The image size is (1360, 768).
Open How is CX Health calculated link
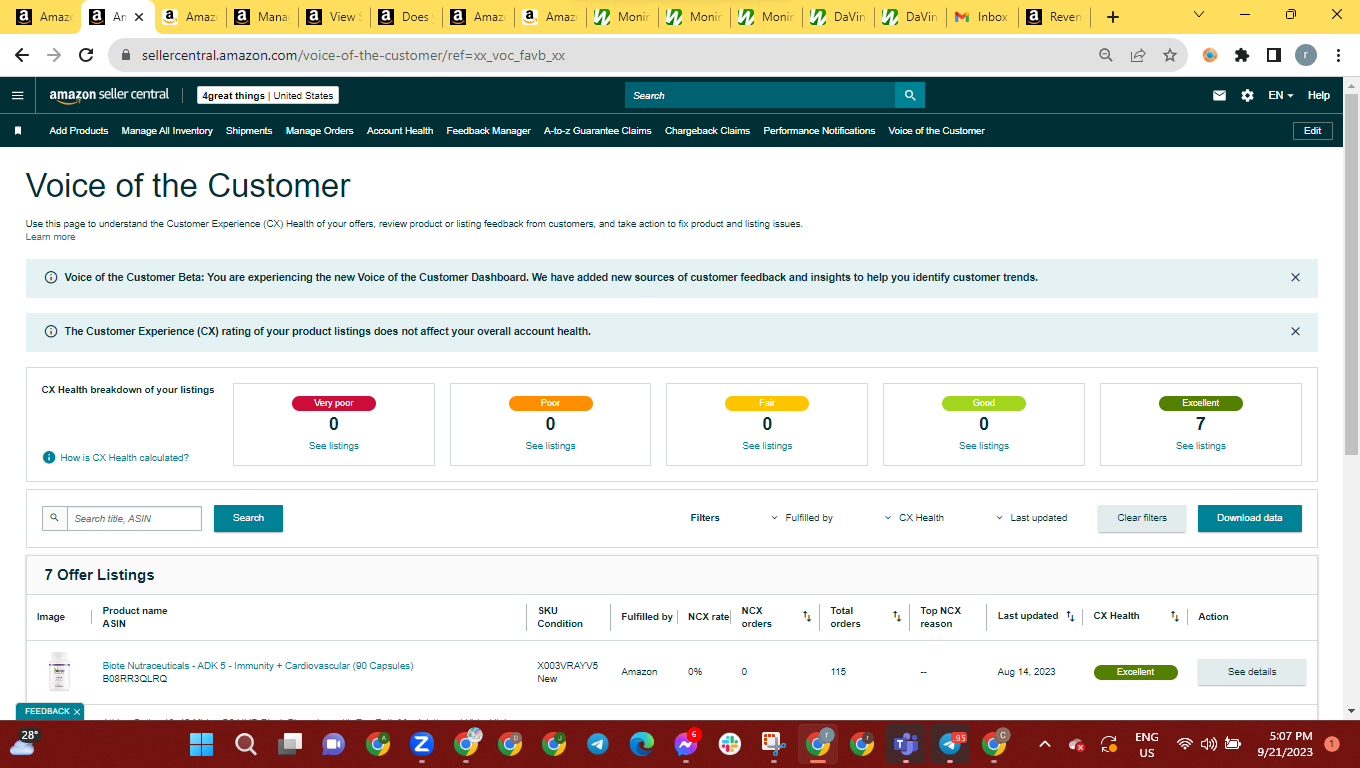point(124,458)
